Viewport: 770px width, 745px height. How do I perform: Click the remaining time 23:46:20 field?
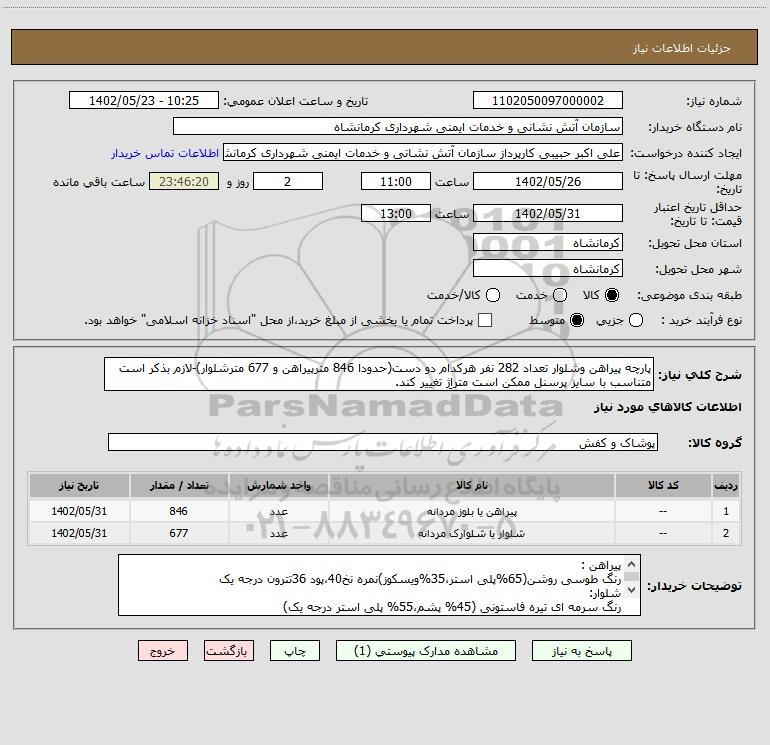pos(184,181)
